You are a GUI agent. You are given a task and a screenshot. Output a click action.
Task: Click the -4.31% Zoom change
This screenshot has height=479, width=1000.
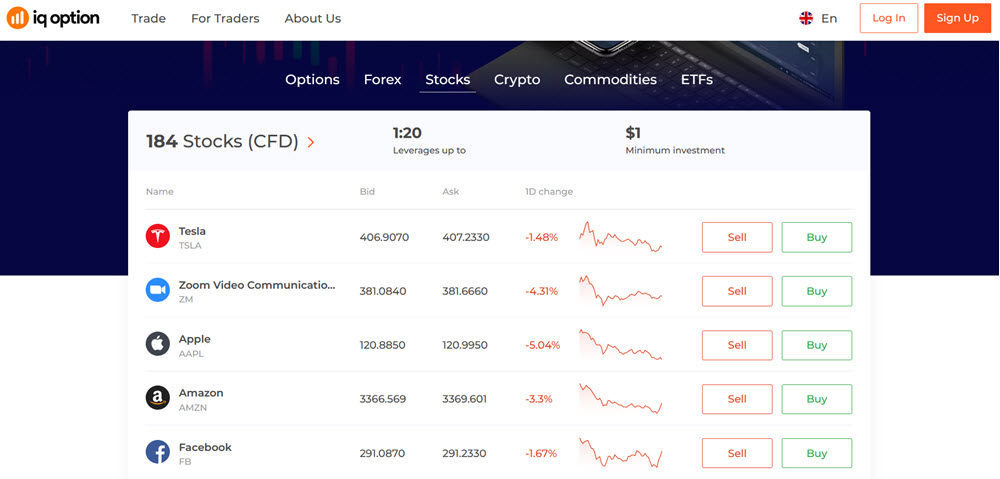(x=541, y=291)
